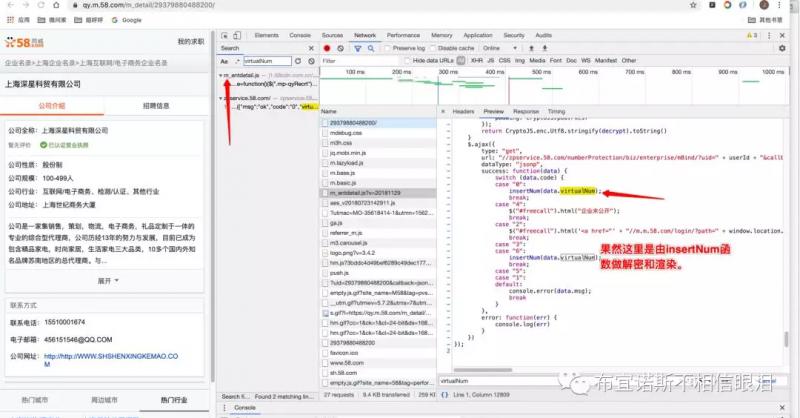This screenshot has height=418, width=800.
Task: Close the search sidebar panel
Action: pos(311,48)
